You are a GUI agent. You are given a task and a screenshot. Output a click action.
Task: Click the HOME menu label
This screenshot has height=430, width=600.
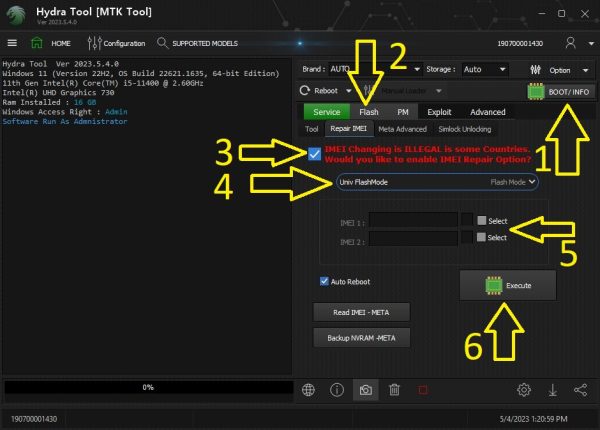click(61, 43)
